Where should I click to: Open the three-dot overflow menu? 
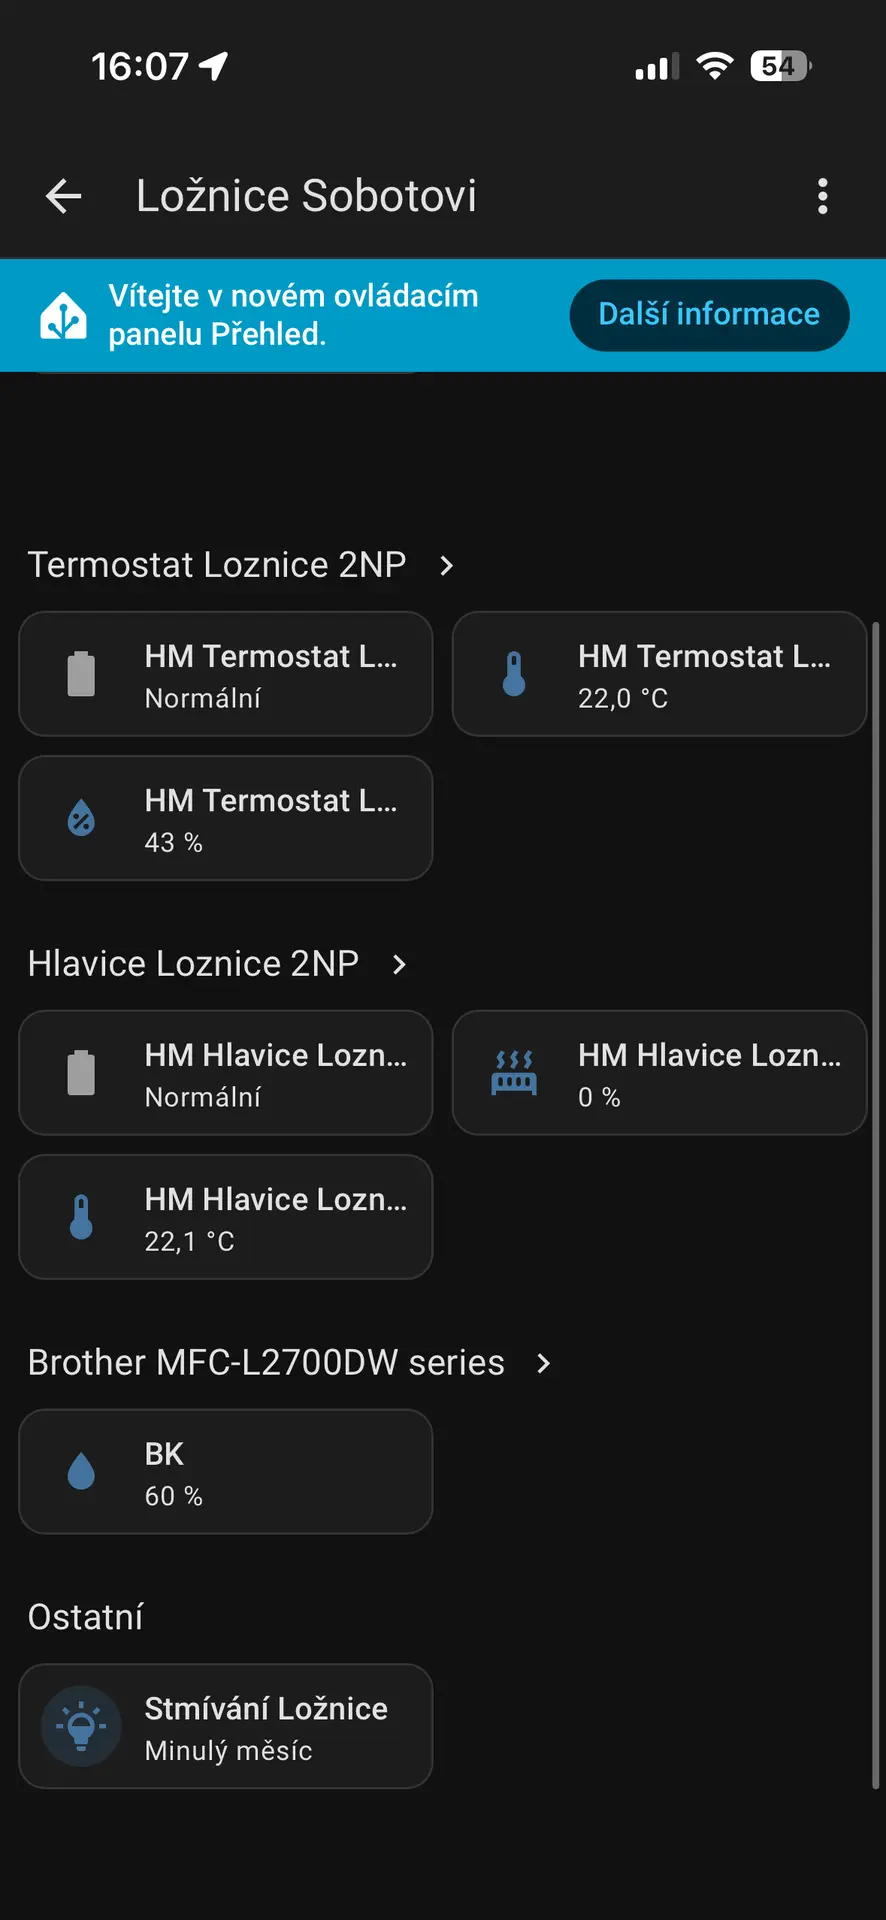(x=823, y=196)
